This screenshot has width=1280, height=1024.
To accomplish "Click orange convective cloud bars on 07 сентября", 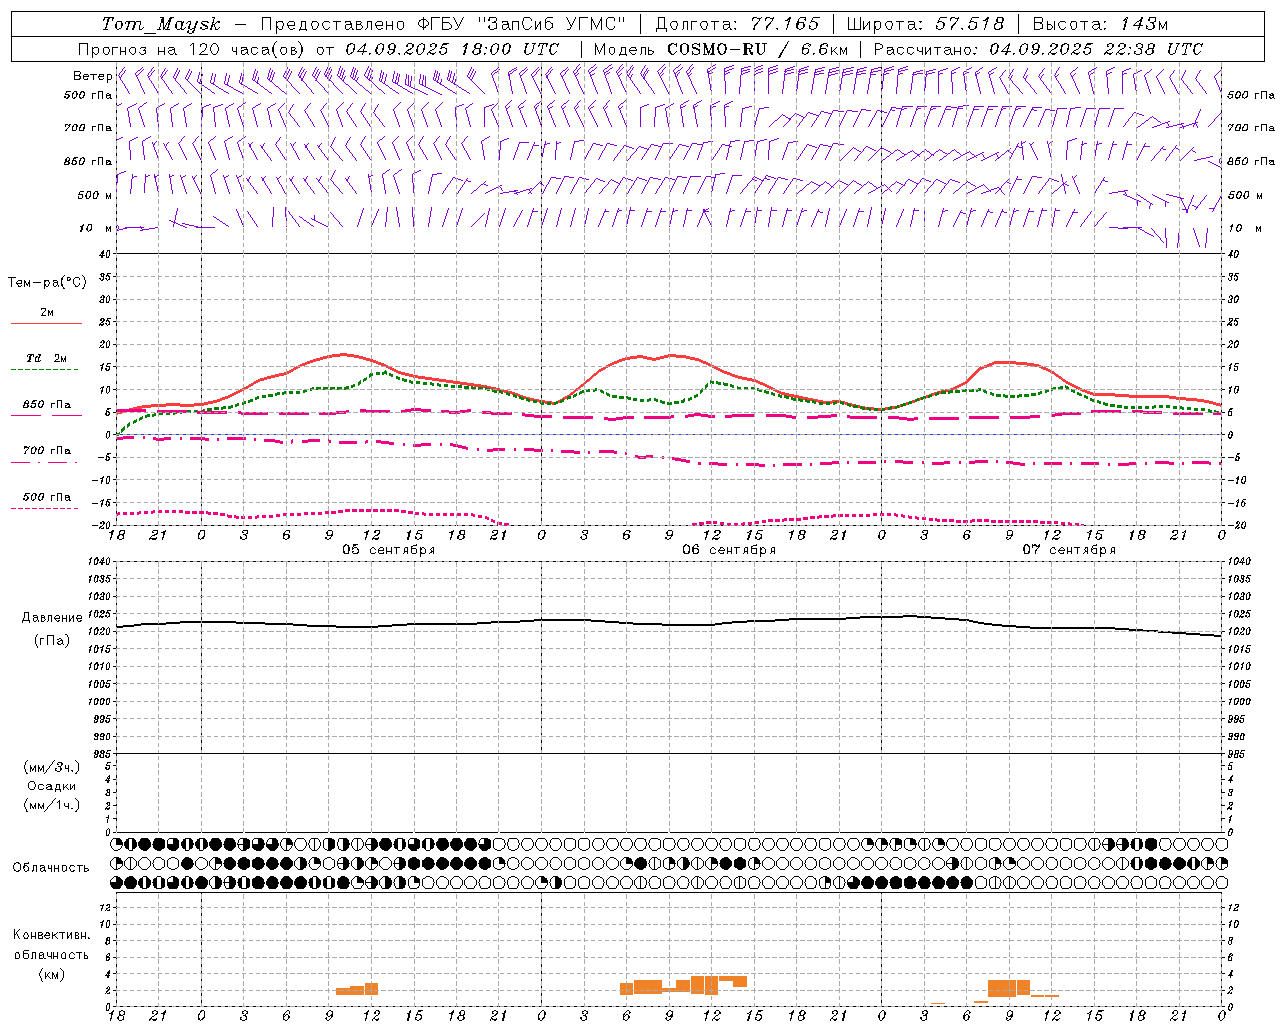I will 1010,989.
